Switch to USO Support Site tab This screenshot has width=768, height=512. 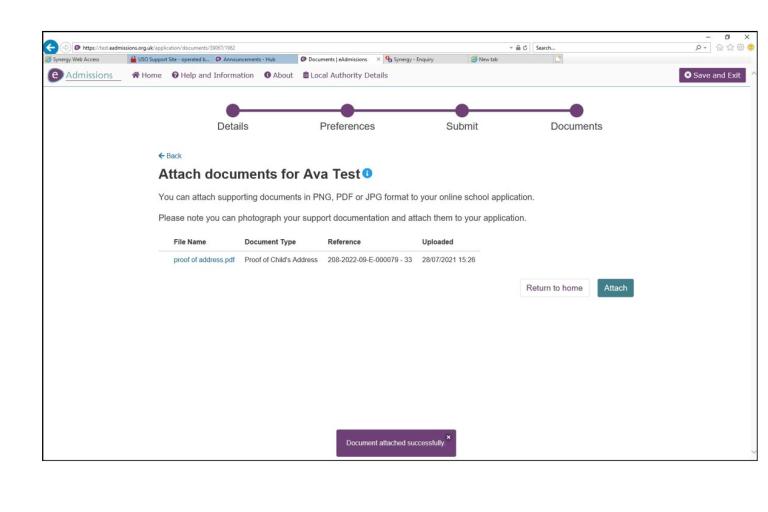point(170,59)
